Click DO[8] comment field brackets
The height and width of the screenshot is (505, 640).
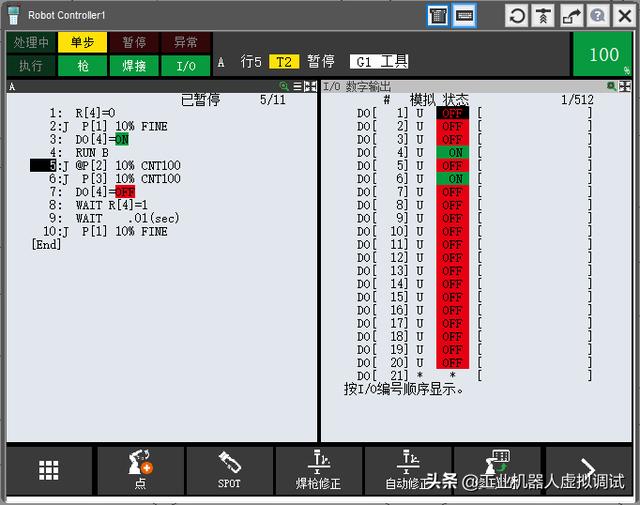coord(535,205)
